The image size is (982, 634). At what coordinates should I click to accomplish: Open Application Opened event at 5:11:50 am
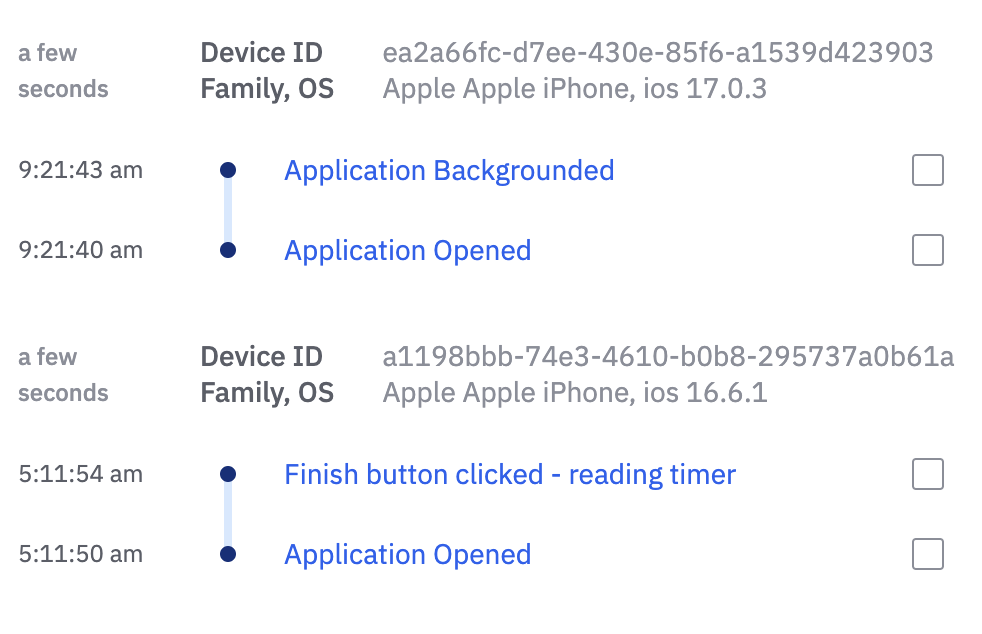(x=407, y=555)
